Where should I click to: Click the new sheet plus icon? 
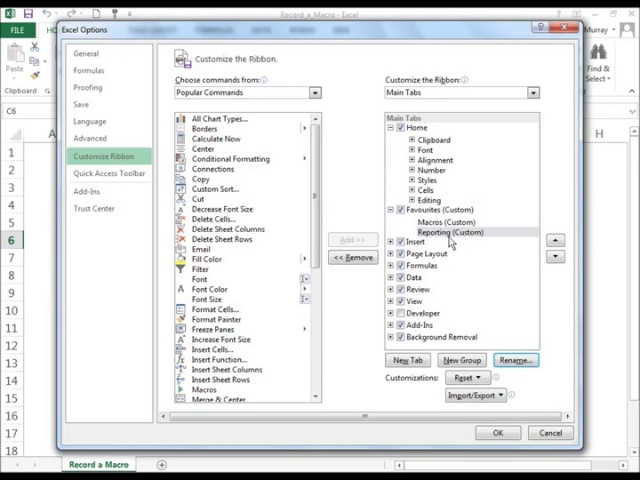(x=162, y=465)
